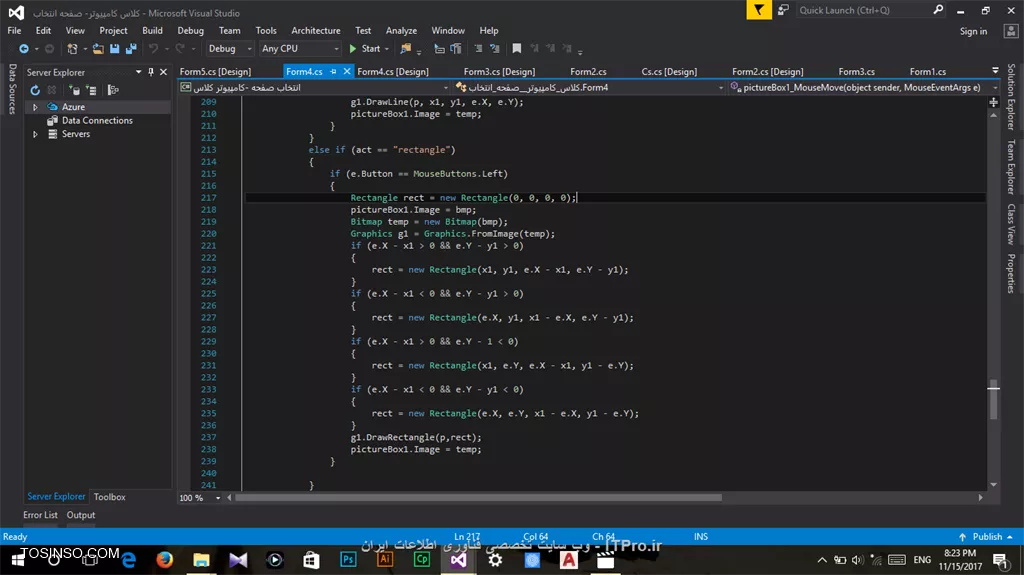Expand the Servers node
This screenshot has width=1024, height=575.
click(35, 134)
